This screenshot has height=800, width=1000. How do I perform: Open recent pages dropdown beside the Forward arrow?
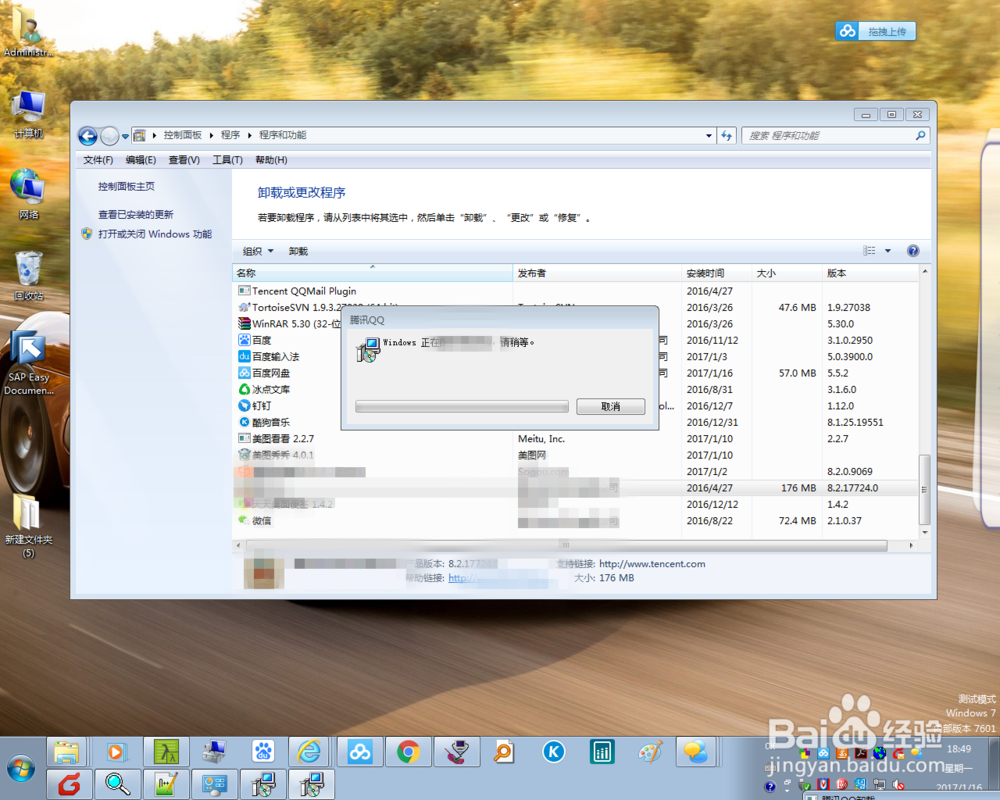click(125, 136)
